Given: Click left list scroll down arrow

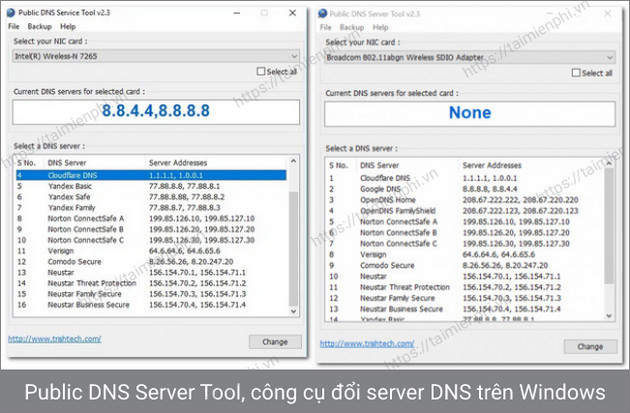Looking at the screenshot, I should [x=293, y=311].
